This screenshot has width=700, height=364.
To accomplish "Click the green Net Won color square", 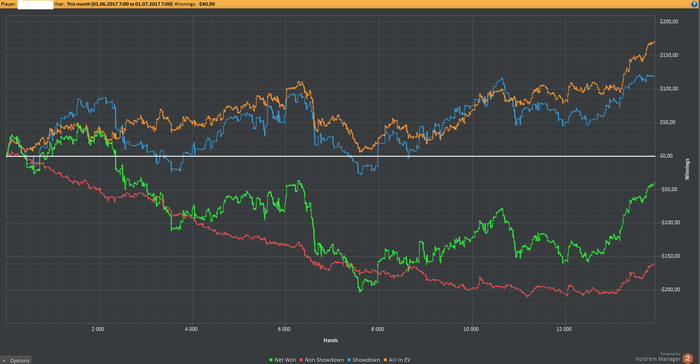I will pos(271,360).
